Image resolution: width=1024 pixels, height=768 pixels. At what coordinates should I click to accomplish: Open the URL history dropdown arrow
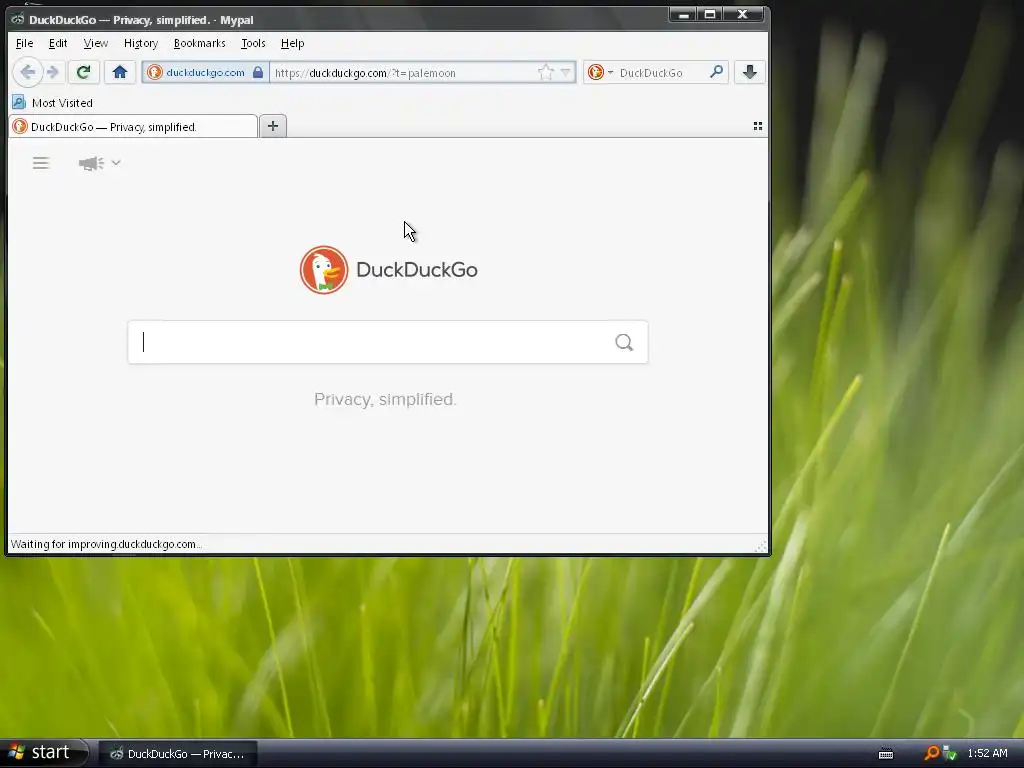(x=566, y=72)
